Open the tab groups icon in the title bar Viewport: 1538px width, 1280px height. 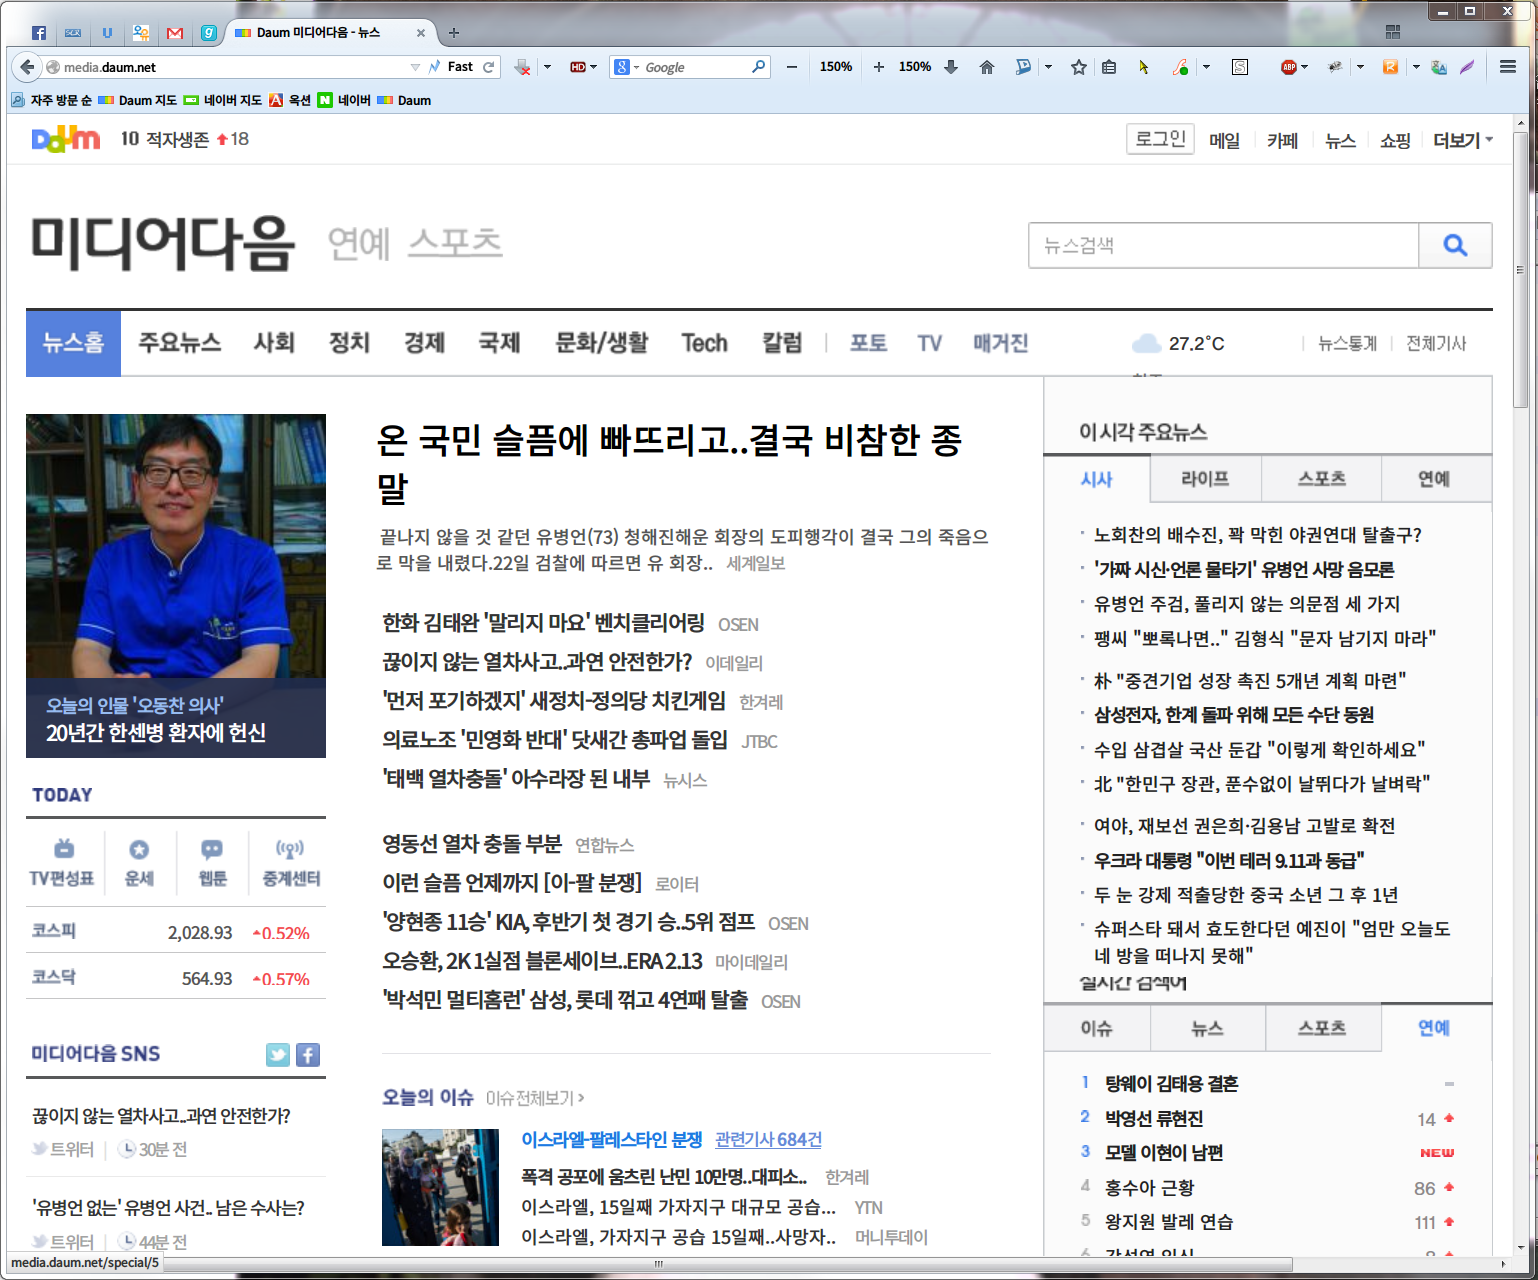[1392, 32]
